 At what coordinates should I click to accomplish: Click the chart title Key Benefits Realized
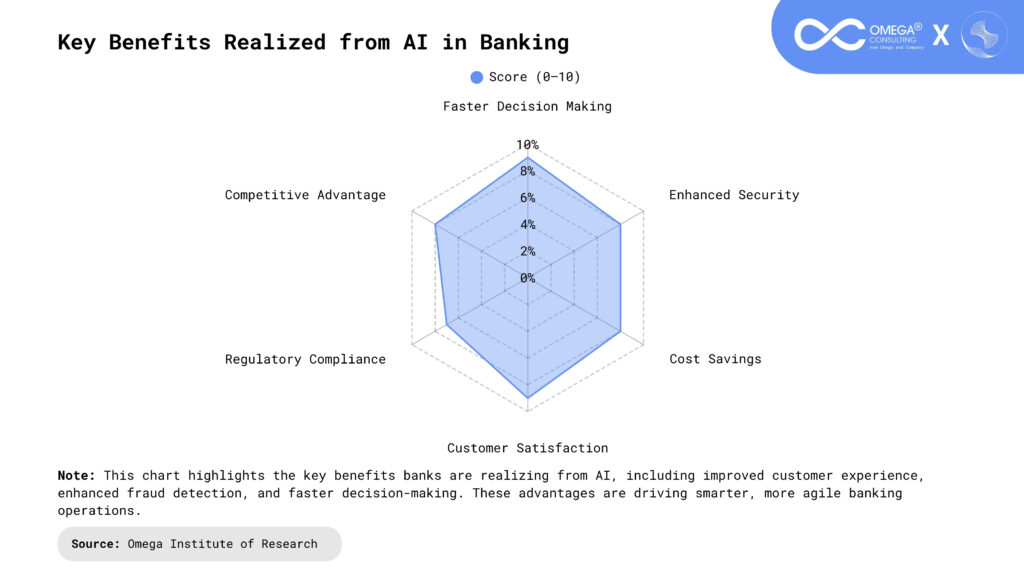click(313, 42)
